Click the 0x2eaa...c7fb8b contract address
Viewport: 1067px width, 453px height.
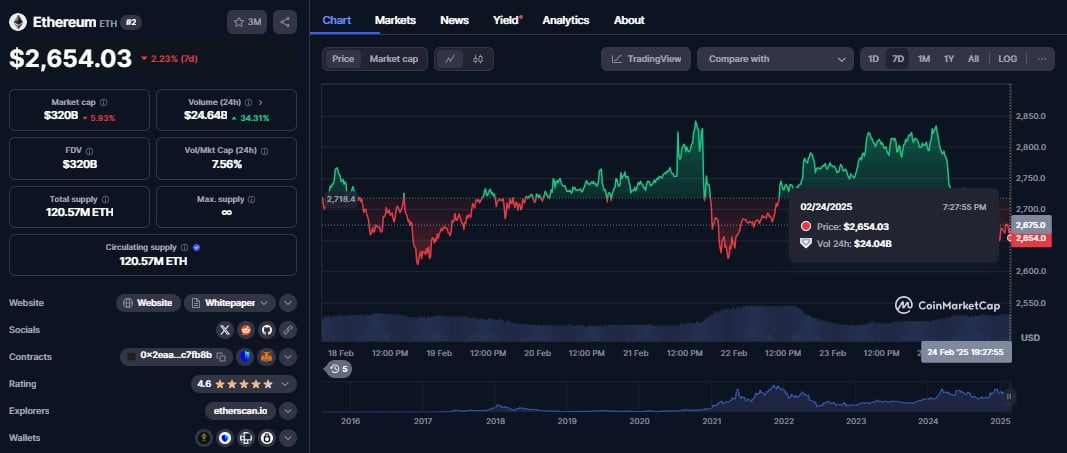[x=176, y=356]
